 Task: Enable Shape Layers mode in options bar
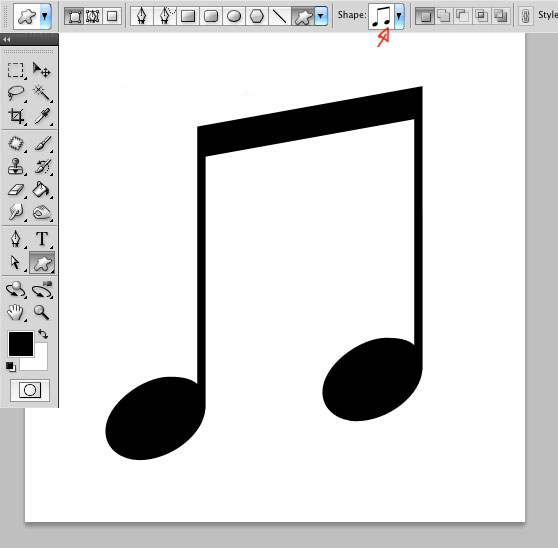[x=74, y=16]
